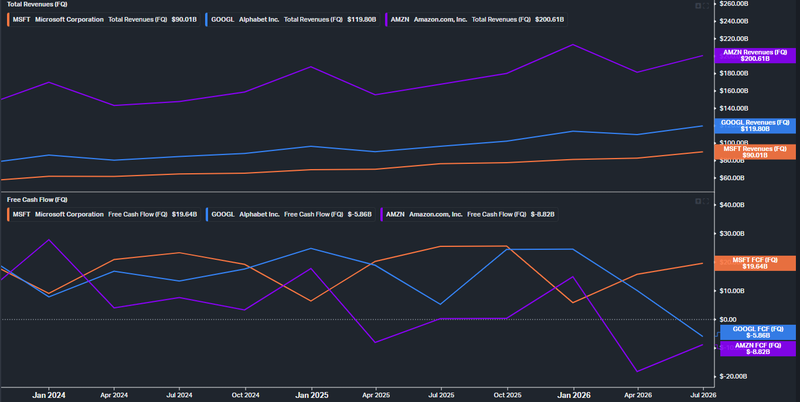800x402 pixels.
Task: Click the $160.00B price scale tick
Action: pos(734,90)
